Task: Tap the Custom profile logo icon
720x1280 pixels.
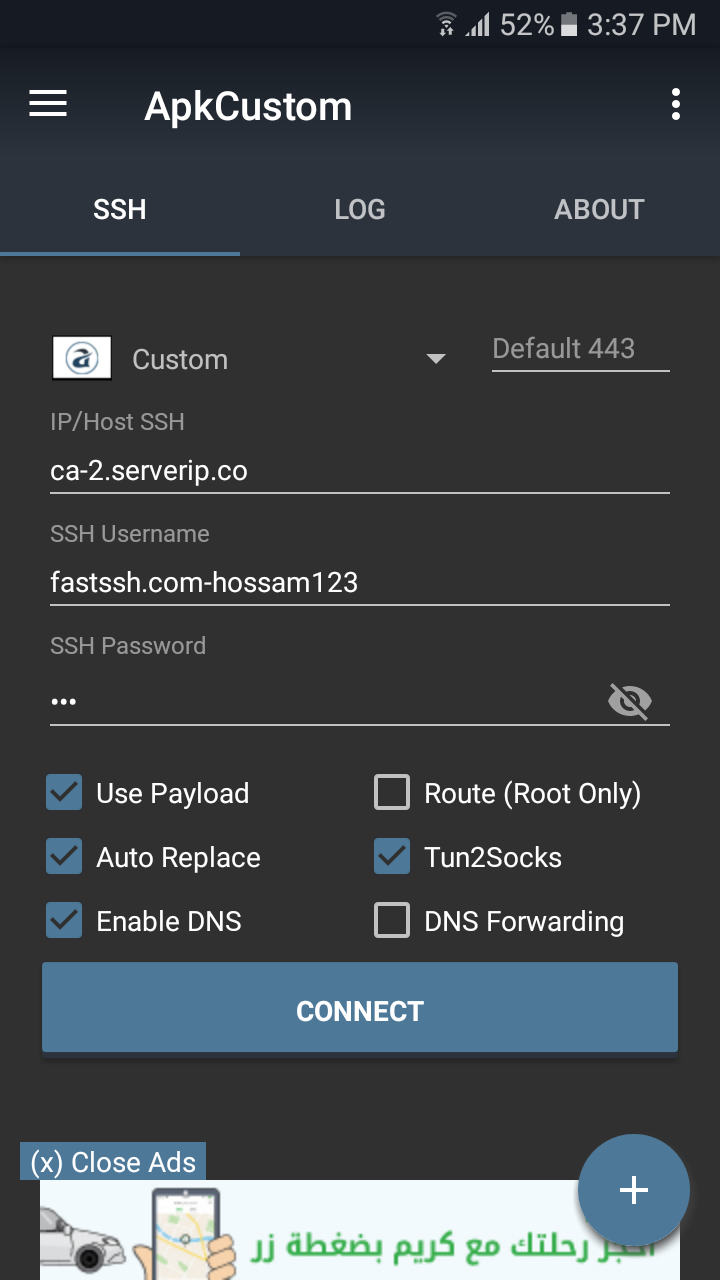Action: click(x=81, y=359)
